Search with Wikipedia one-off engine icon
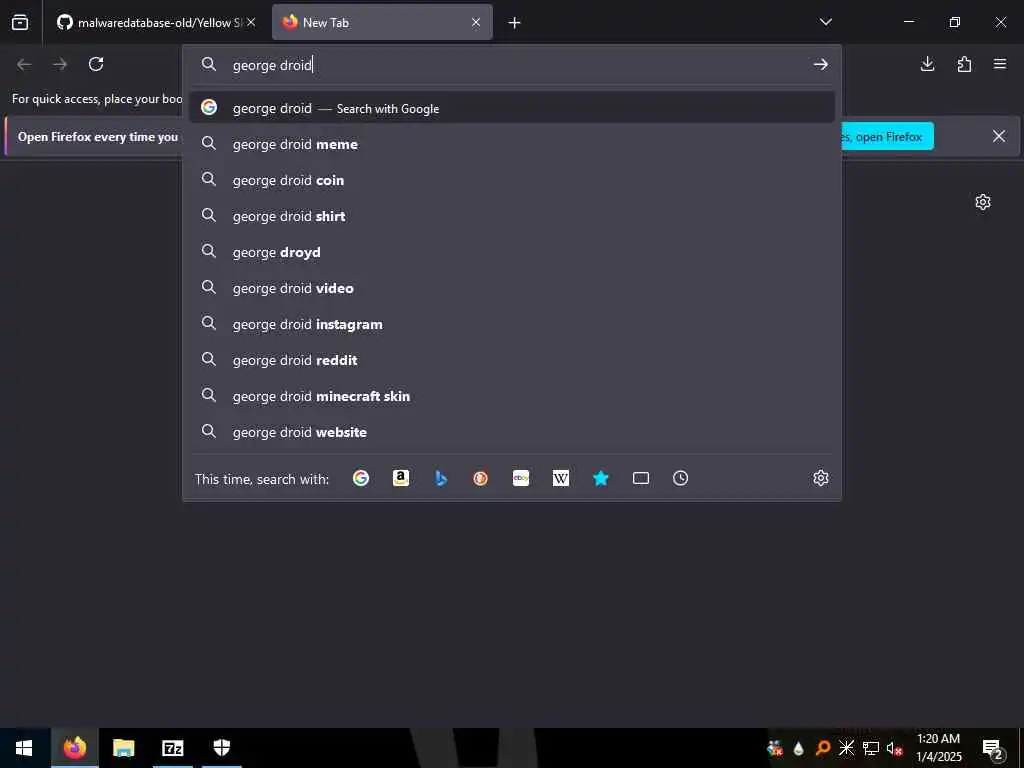1024x768 pixels. coord(560,478)
